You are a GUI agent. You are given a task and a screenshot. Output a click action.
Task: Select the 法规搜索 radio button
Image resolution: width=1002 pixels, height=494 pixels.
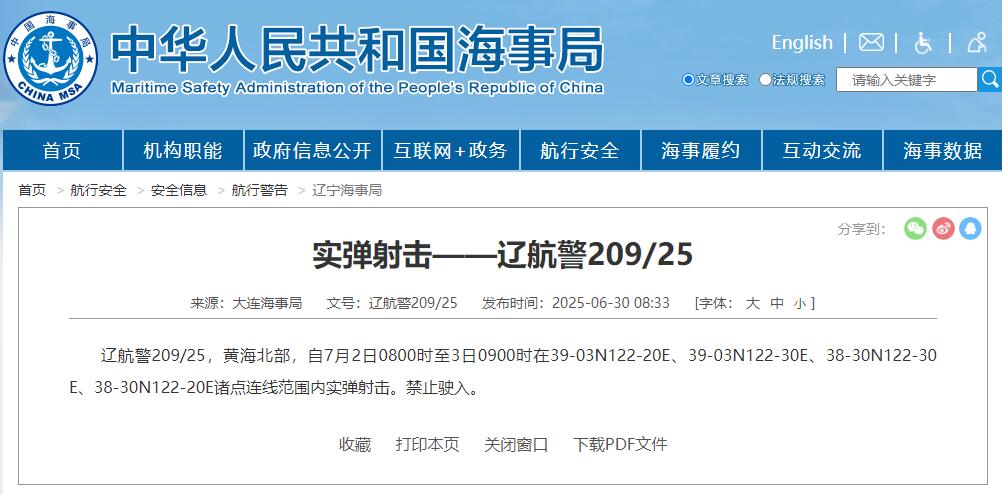[765, 80]
